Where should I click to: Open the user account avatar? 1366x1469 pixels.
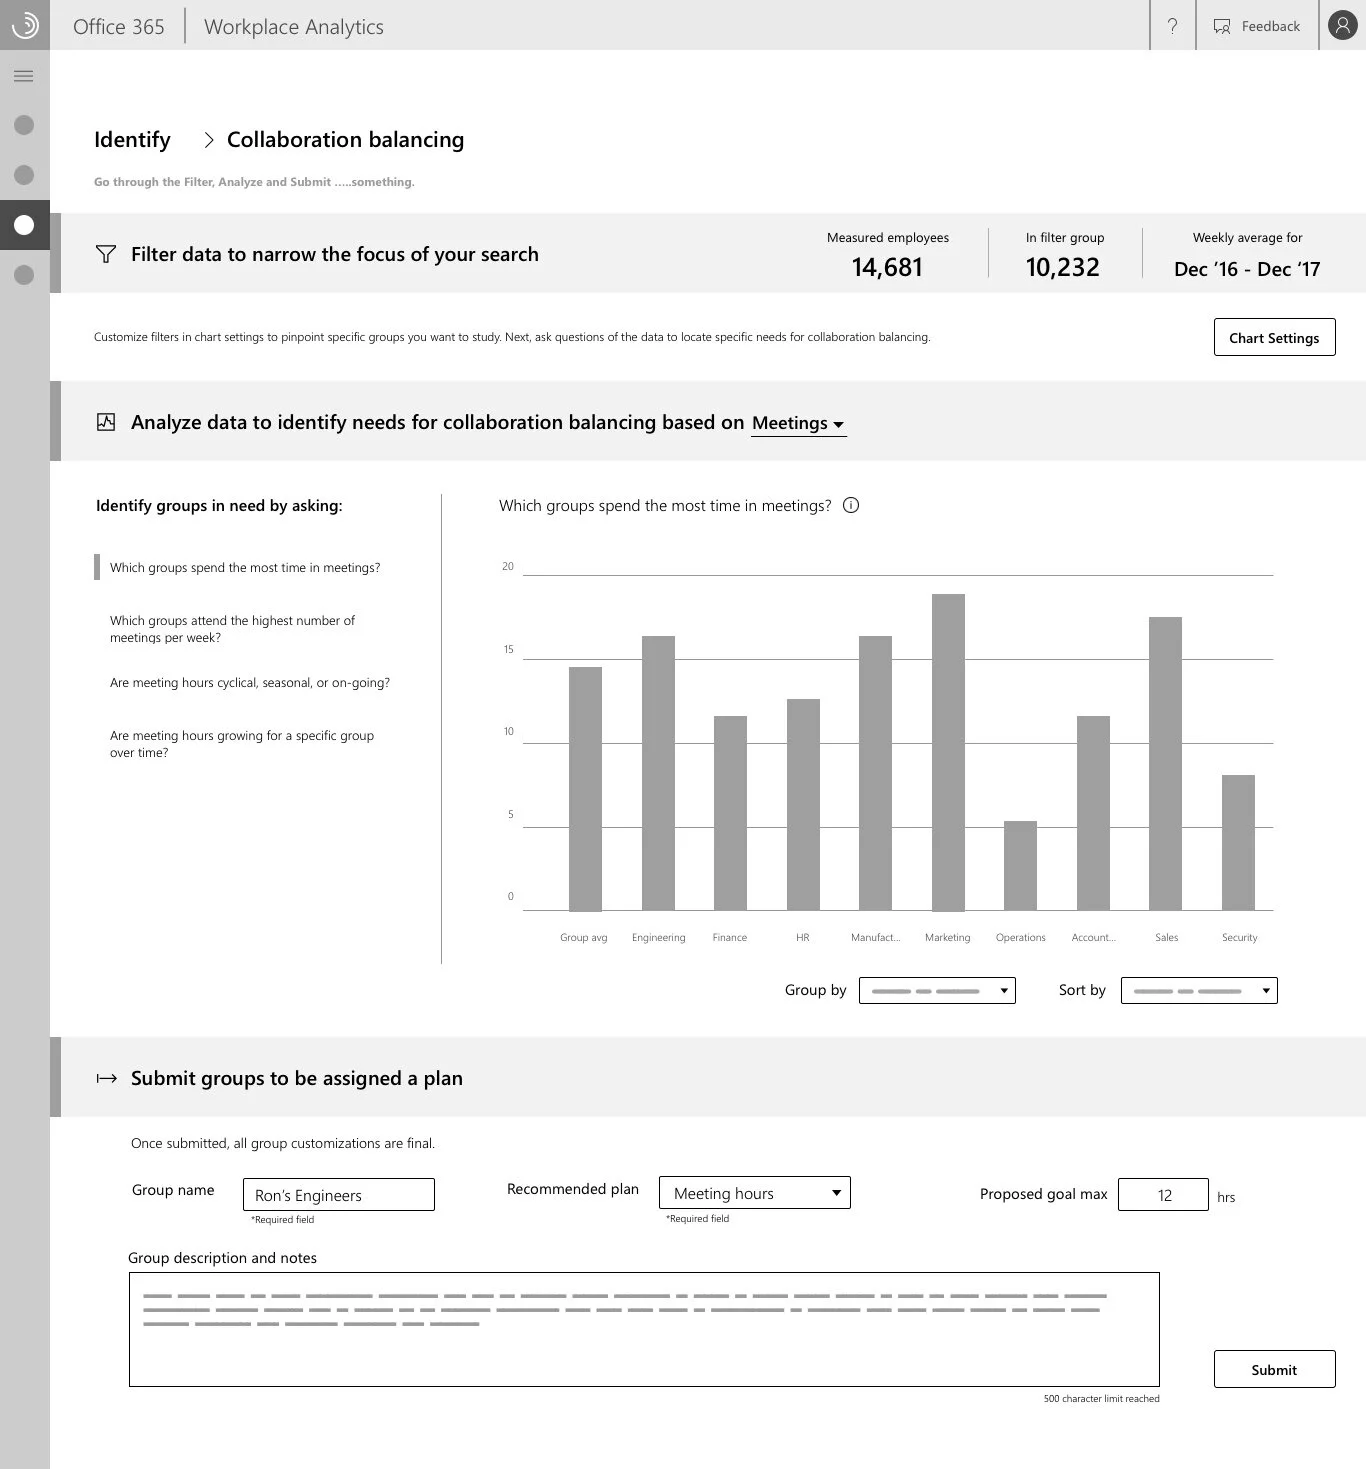point(1341,26)
